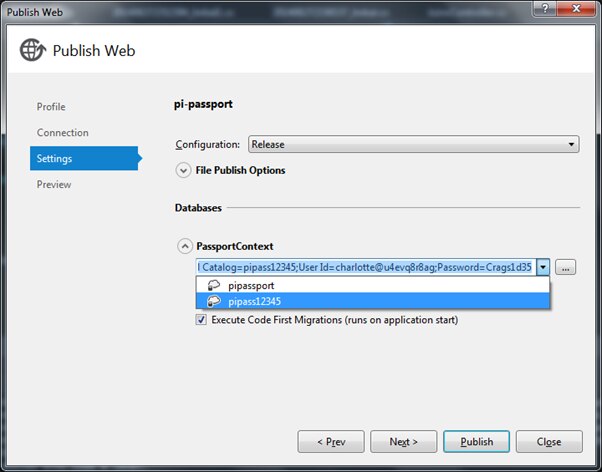Click the ellipsis button beside the connection string
The width and height of the screenshot is (602, 472).
pyautogui.click(x=566, y=267)
